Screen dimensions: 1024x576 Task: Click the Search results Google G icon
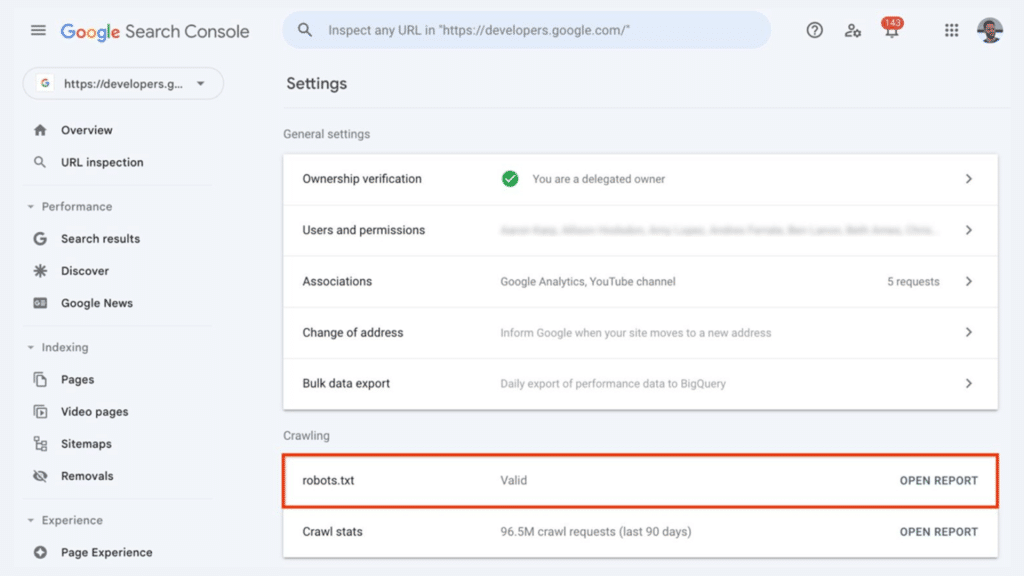[40, 238]
